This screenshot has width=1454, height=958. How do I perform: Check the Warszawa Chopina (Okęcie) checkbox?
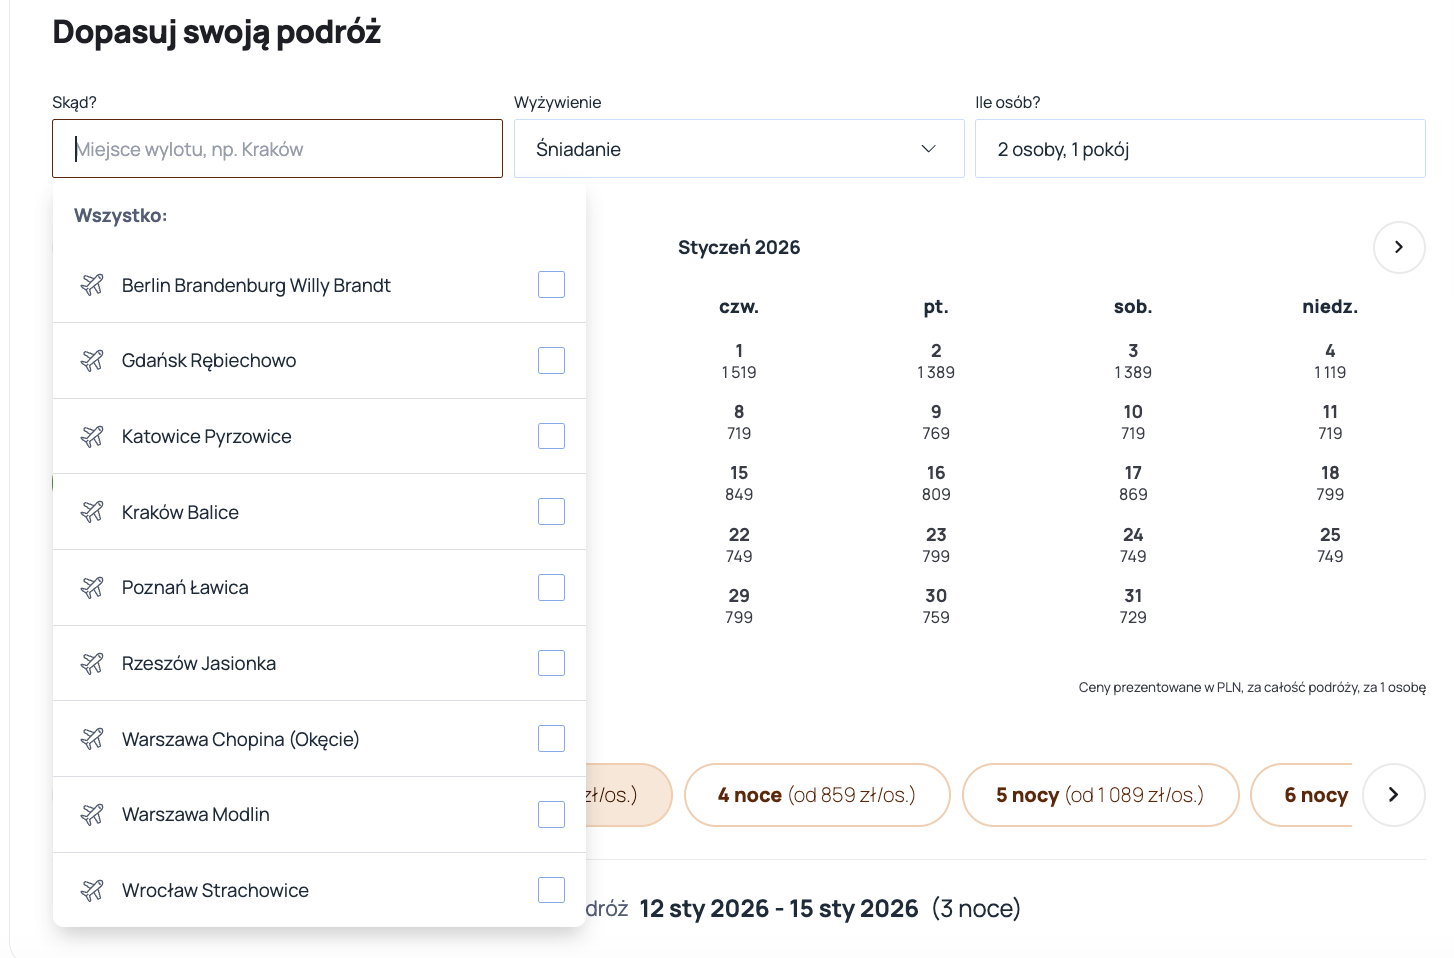[551, 739]
